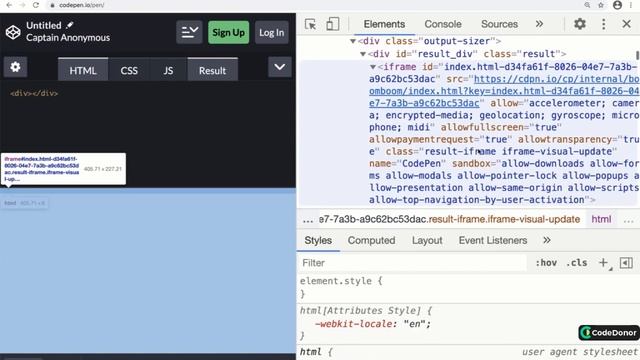This screenshot has height=360, width=640.
Task: Reload the page in browser
Action: (x=36, y=5)
